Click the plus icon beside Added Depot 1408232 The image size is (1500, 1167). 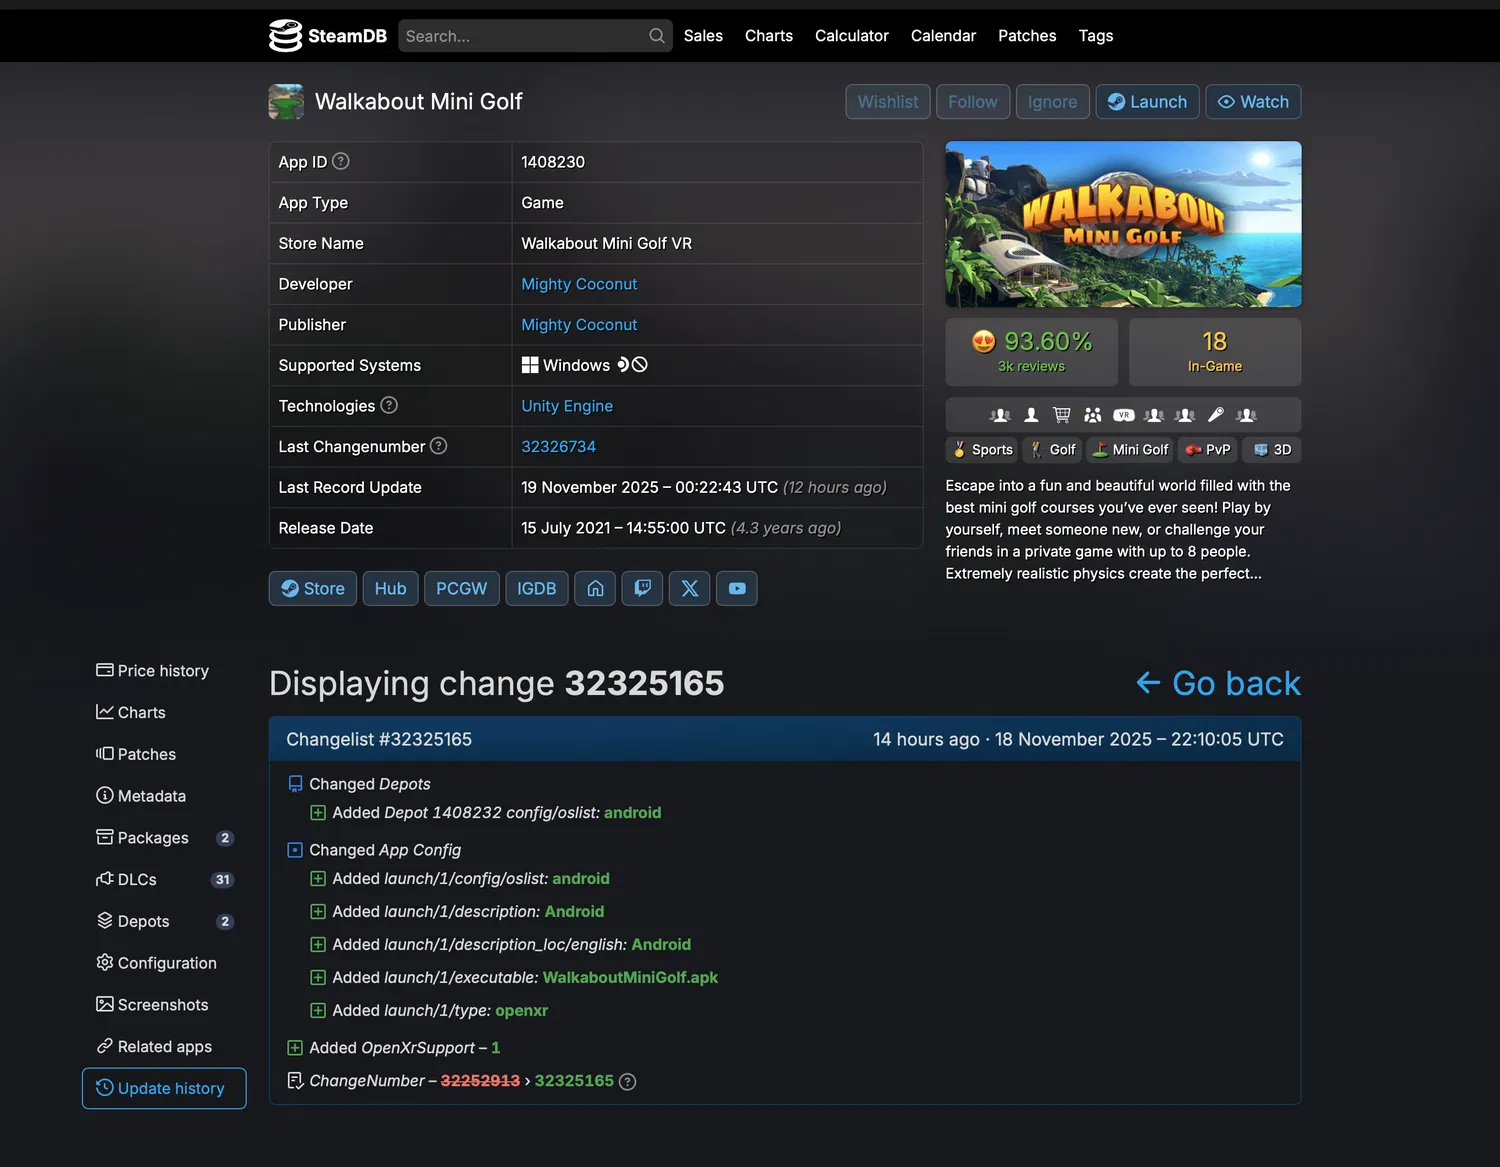(x=318, y=813)
